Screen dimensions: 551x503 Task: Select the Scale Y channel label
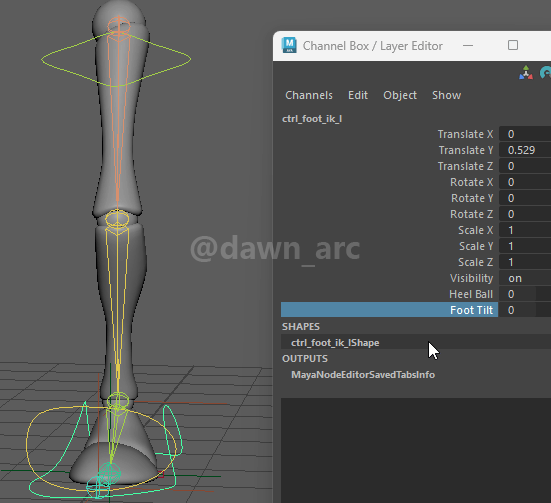(x=476, y=246)
